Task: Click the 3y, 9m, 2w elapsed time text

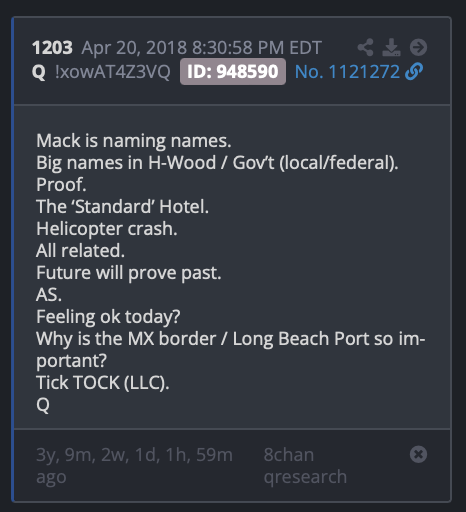Action: point(134,466)
